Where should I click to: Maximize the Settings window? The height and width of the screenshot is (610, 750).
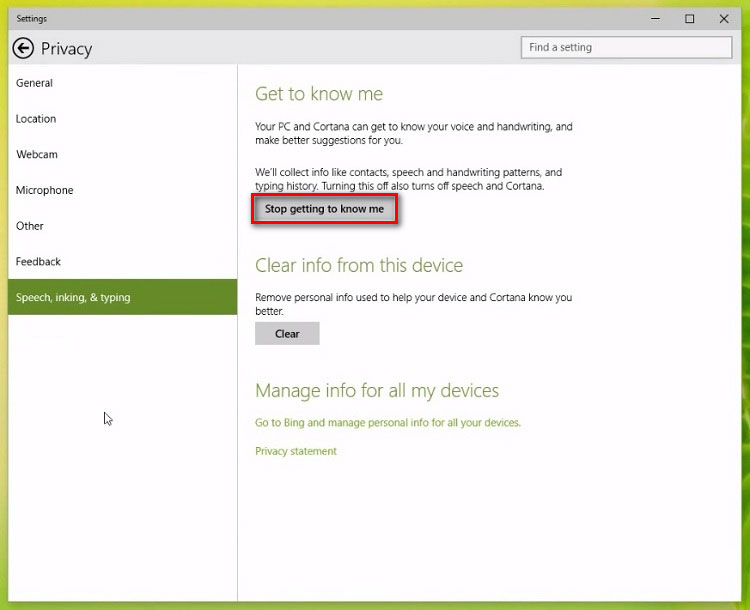tap(689, 19)
